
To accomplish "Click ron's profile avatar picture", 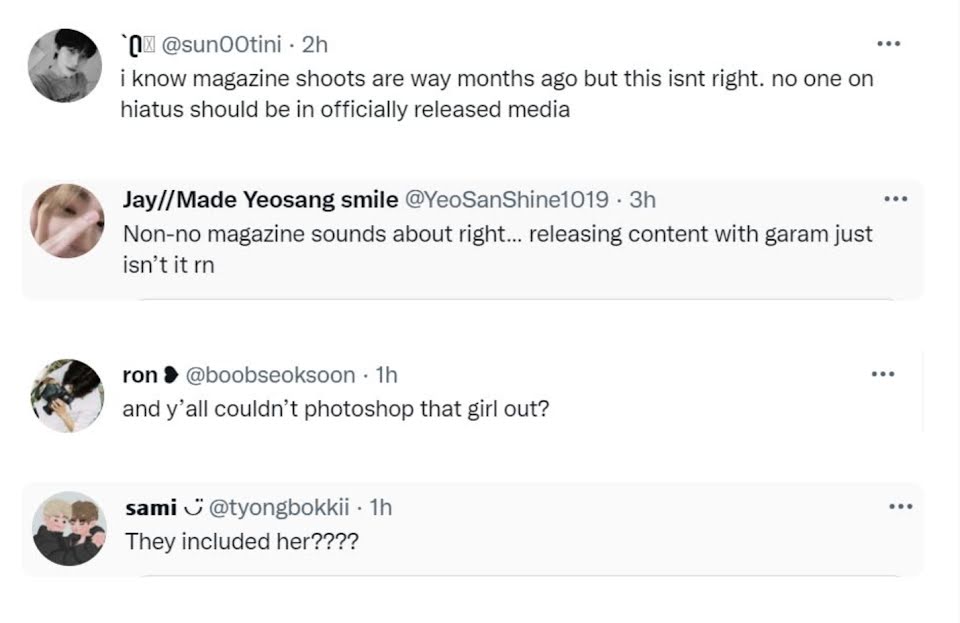I will pos(65,395).
